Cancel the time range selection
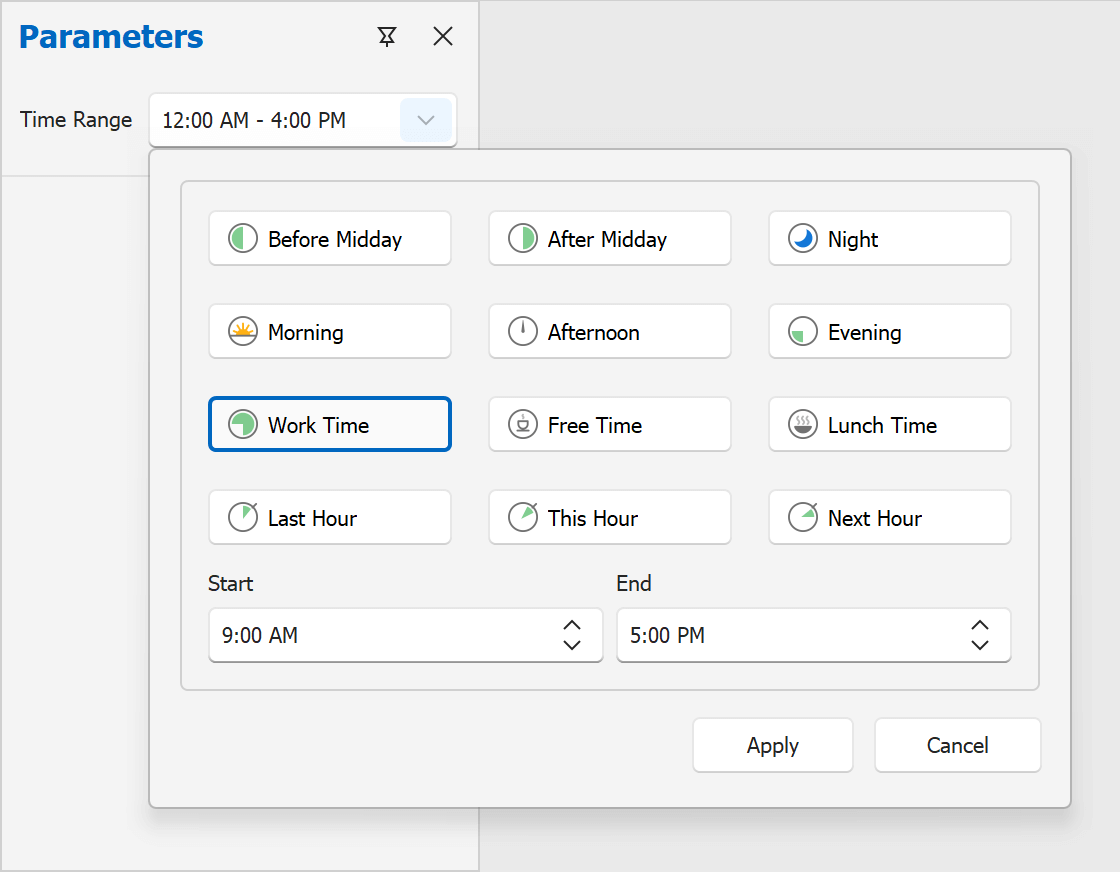The height and width of the screenshot is (872, 1120). (x=957, y=745)
